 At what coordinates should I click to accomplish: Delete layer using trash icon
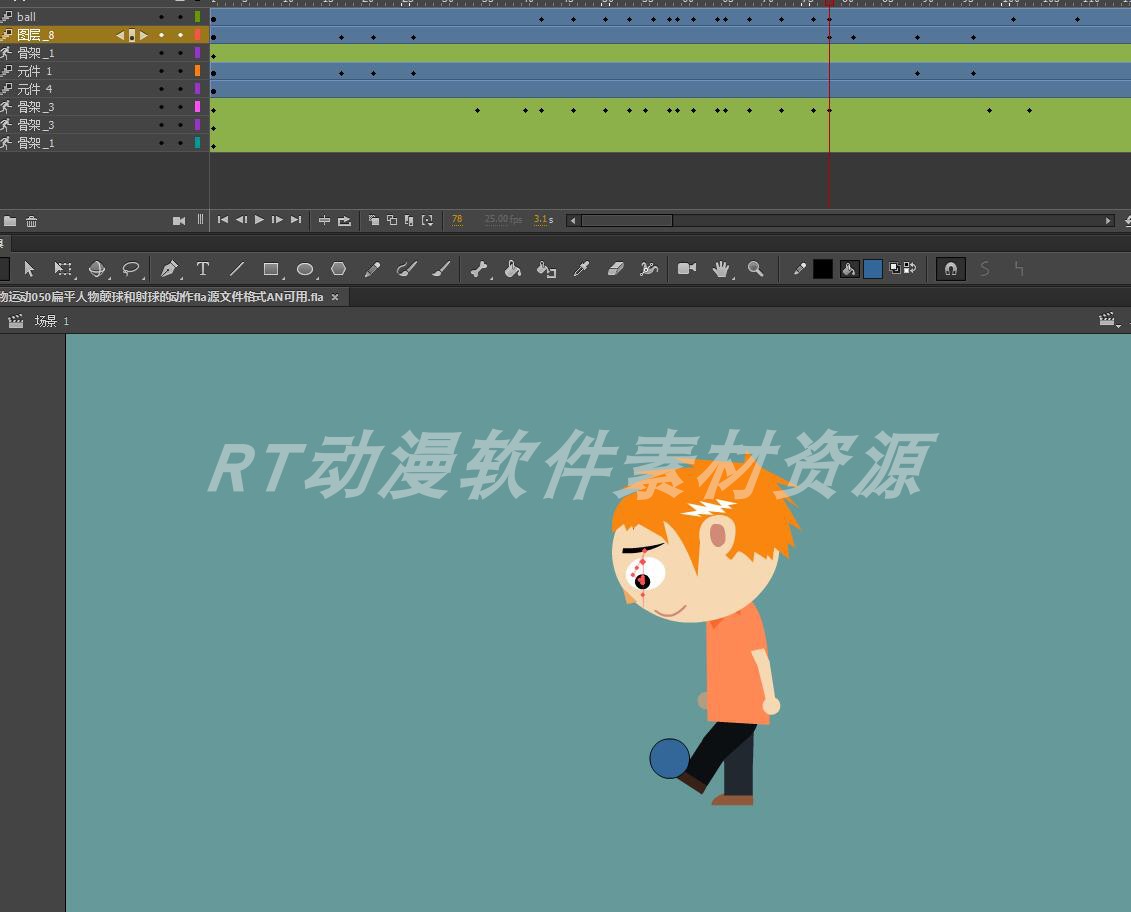coord(32,221)
